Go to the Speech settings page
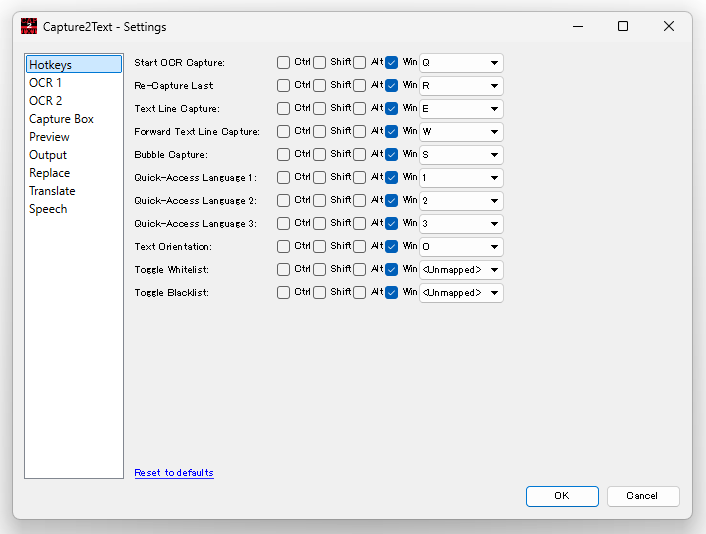Screen dimensions: 706x534 click(48, 209)
